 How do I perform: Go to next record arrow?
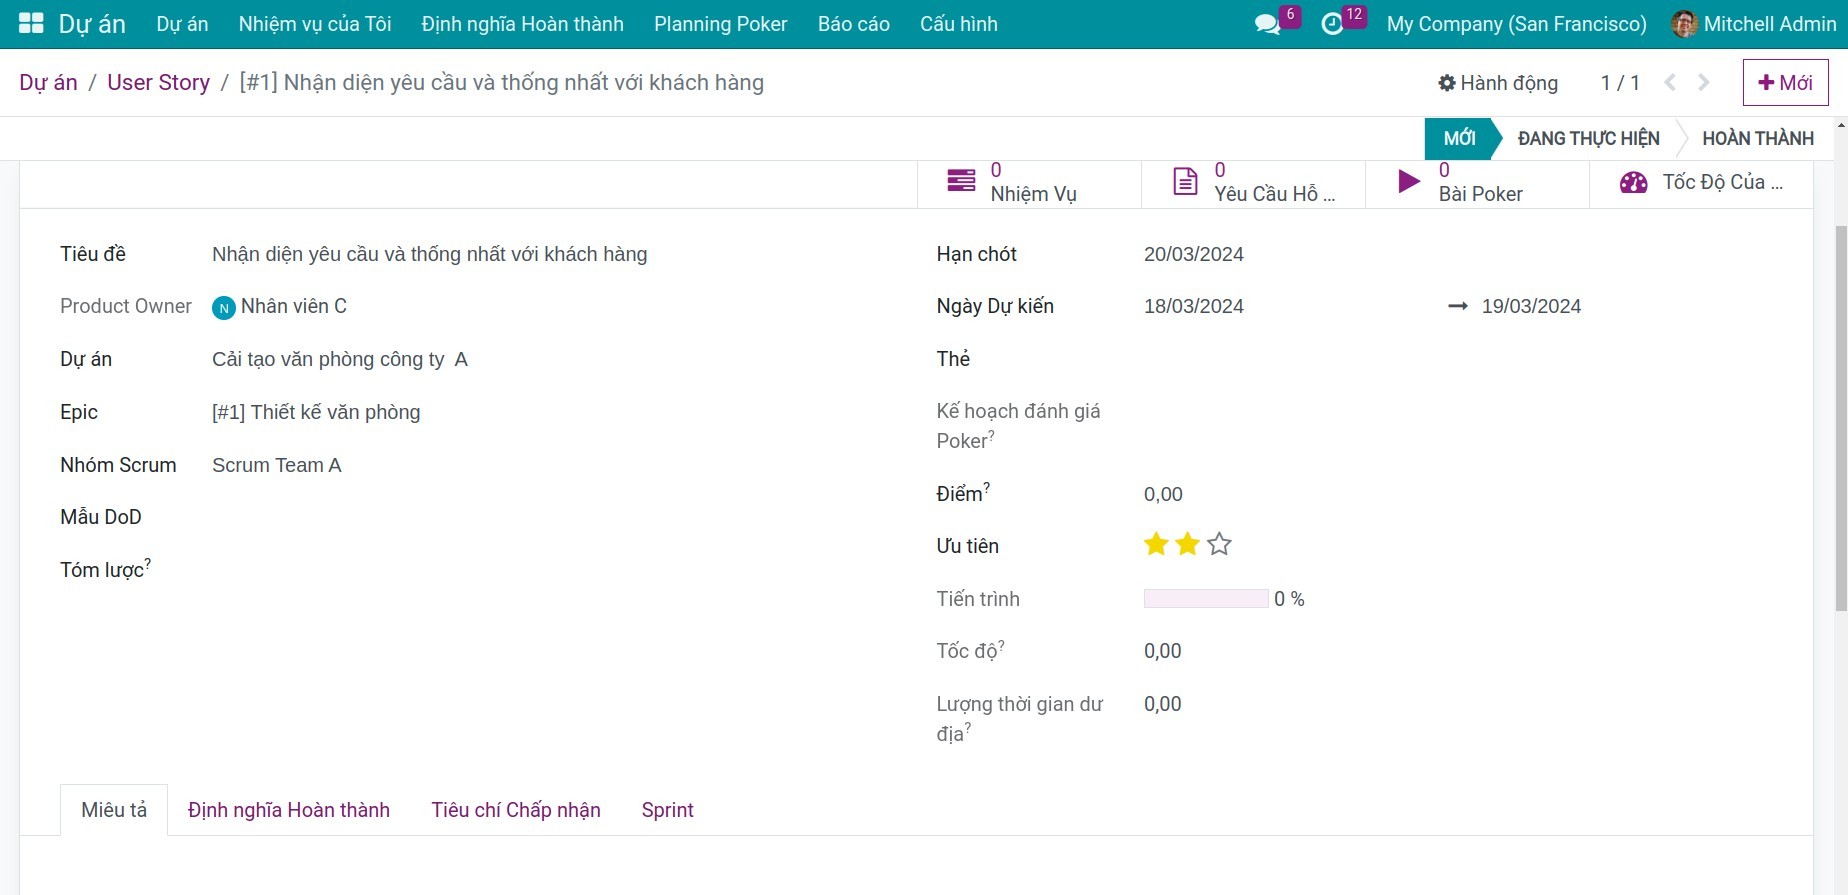click(x=1704, y=83)
